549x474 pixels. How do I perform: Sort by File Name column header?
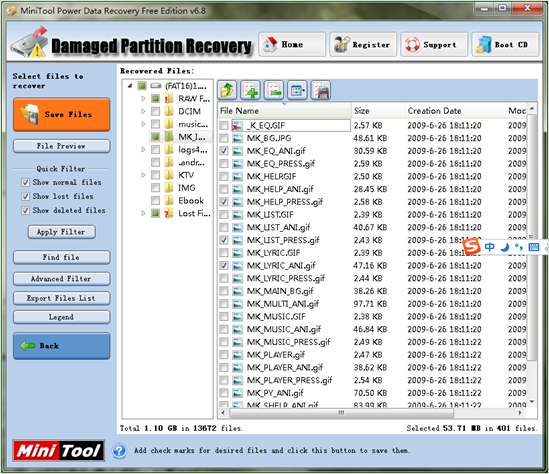284,111
